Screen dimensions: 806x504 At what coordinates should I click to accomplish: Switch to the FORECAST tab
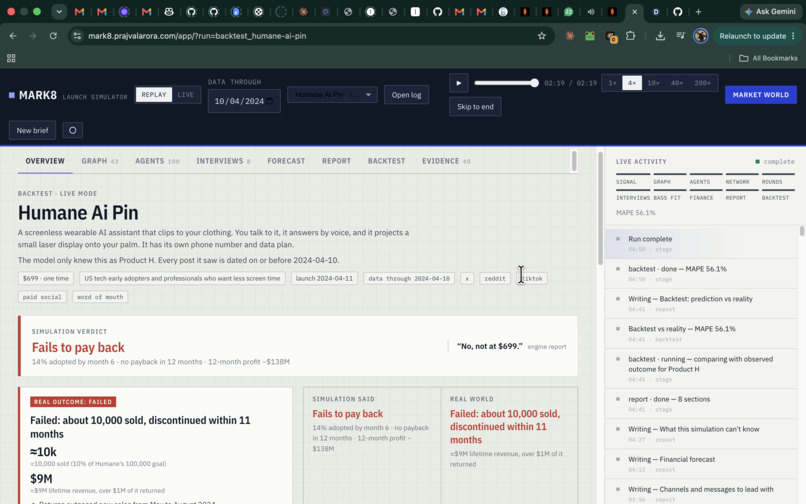pyautogui.click(x=286, y=161)
